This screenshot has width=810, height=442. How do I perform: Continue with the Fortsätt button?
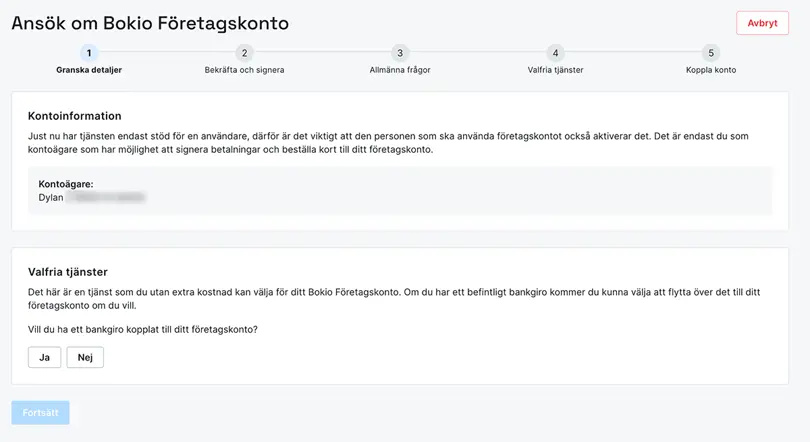[40, 413]
